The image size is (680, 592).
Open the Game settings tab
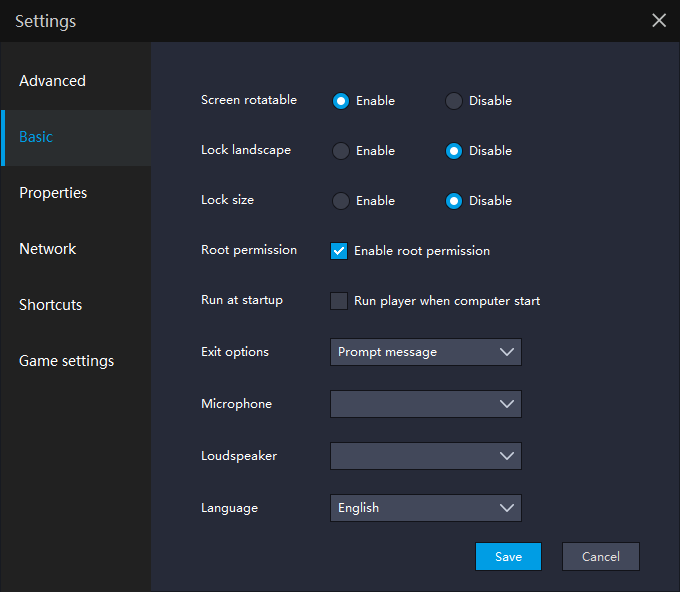67,361
